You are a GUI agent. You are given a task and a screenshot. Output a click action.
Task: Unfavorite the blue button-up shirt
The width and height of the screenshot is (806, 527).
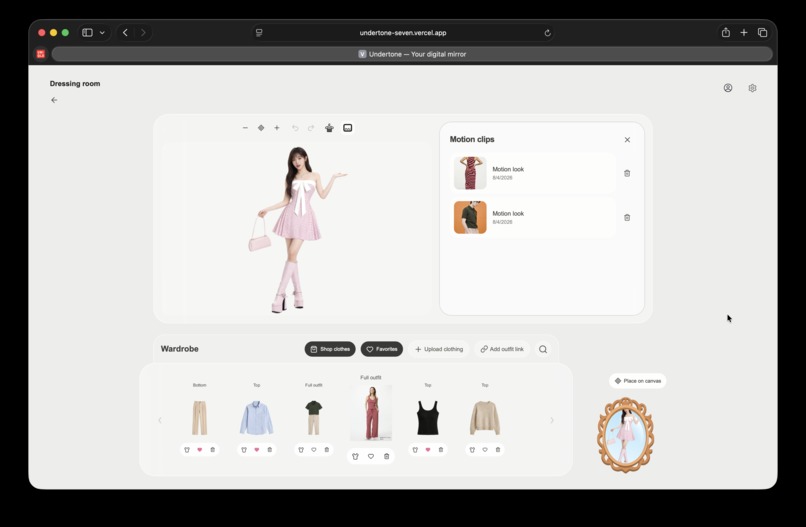tap(257, 450)
